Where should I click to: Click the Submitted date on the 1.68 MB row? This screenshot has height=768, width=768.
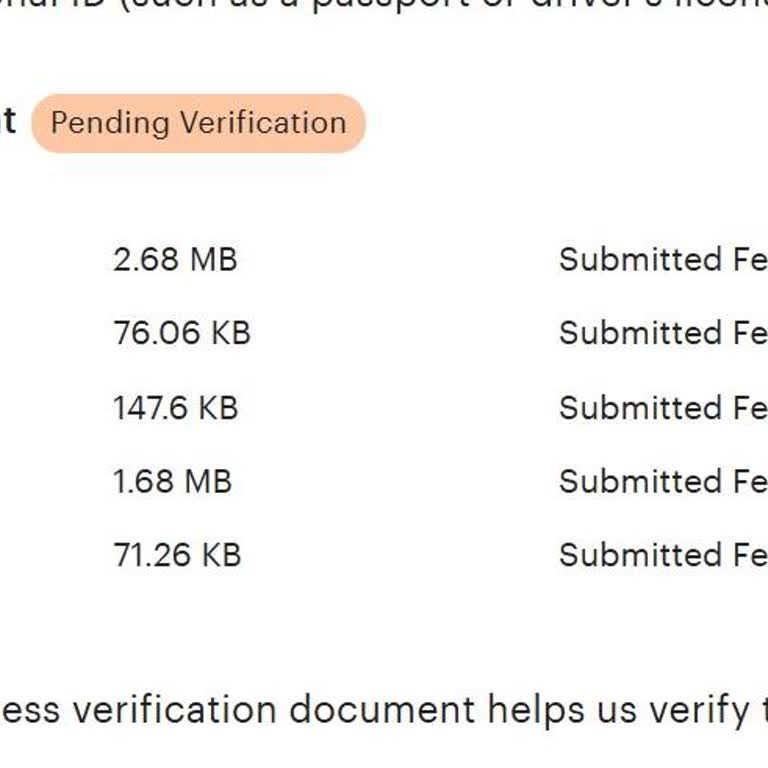pyautogui.click(x=662, y=481)
